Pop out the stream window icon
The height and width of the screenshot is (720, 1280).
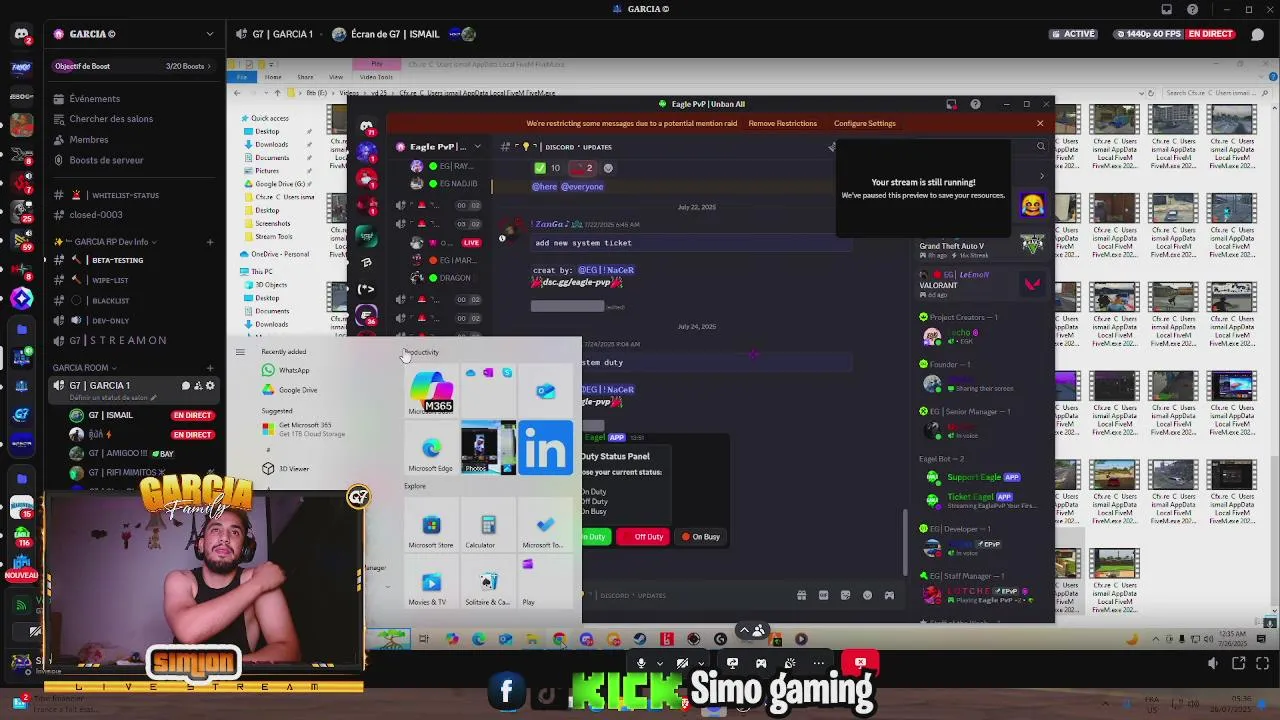coord(1239,663)
